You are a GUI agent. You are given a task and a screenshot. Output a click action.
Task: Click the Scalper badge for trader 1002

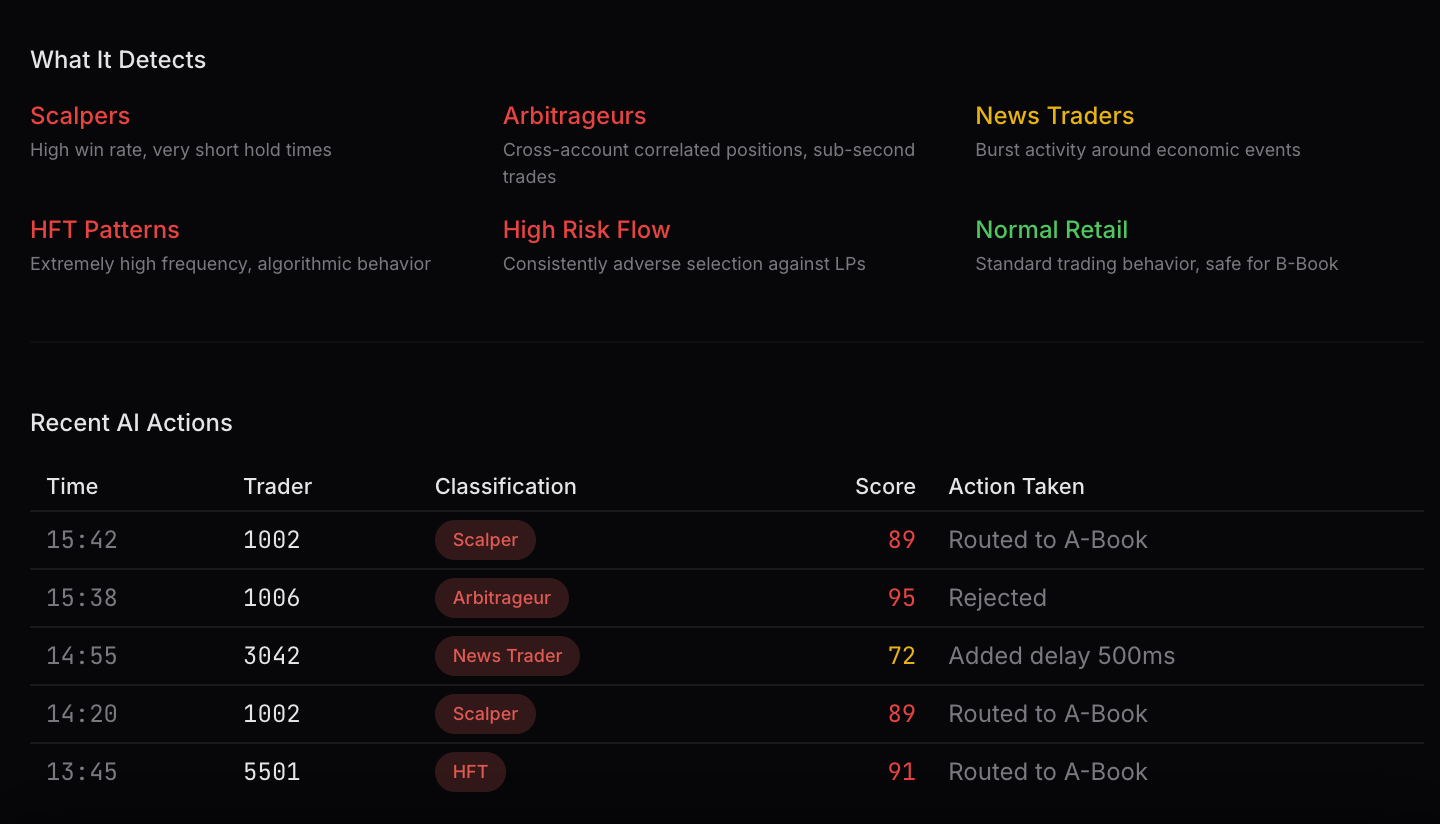(x=485, y=539)
